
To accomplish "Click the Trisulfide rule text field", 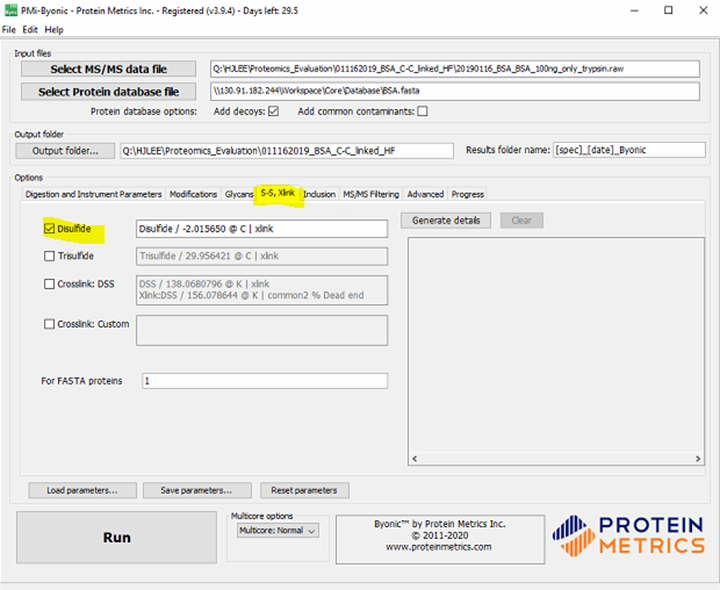I will [x=262, y=256].
